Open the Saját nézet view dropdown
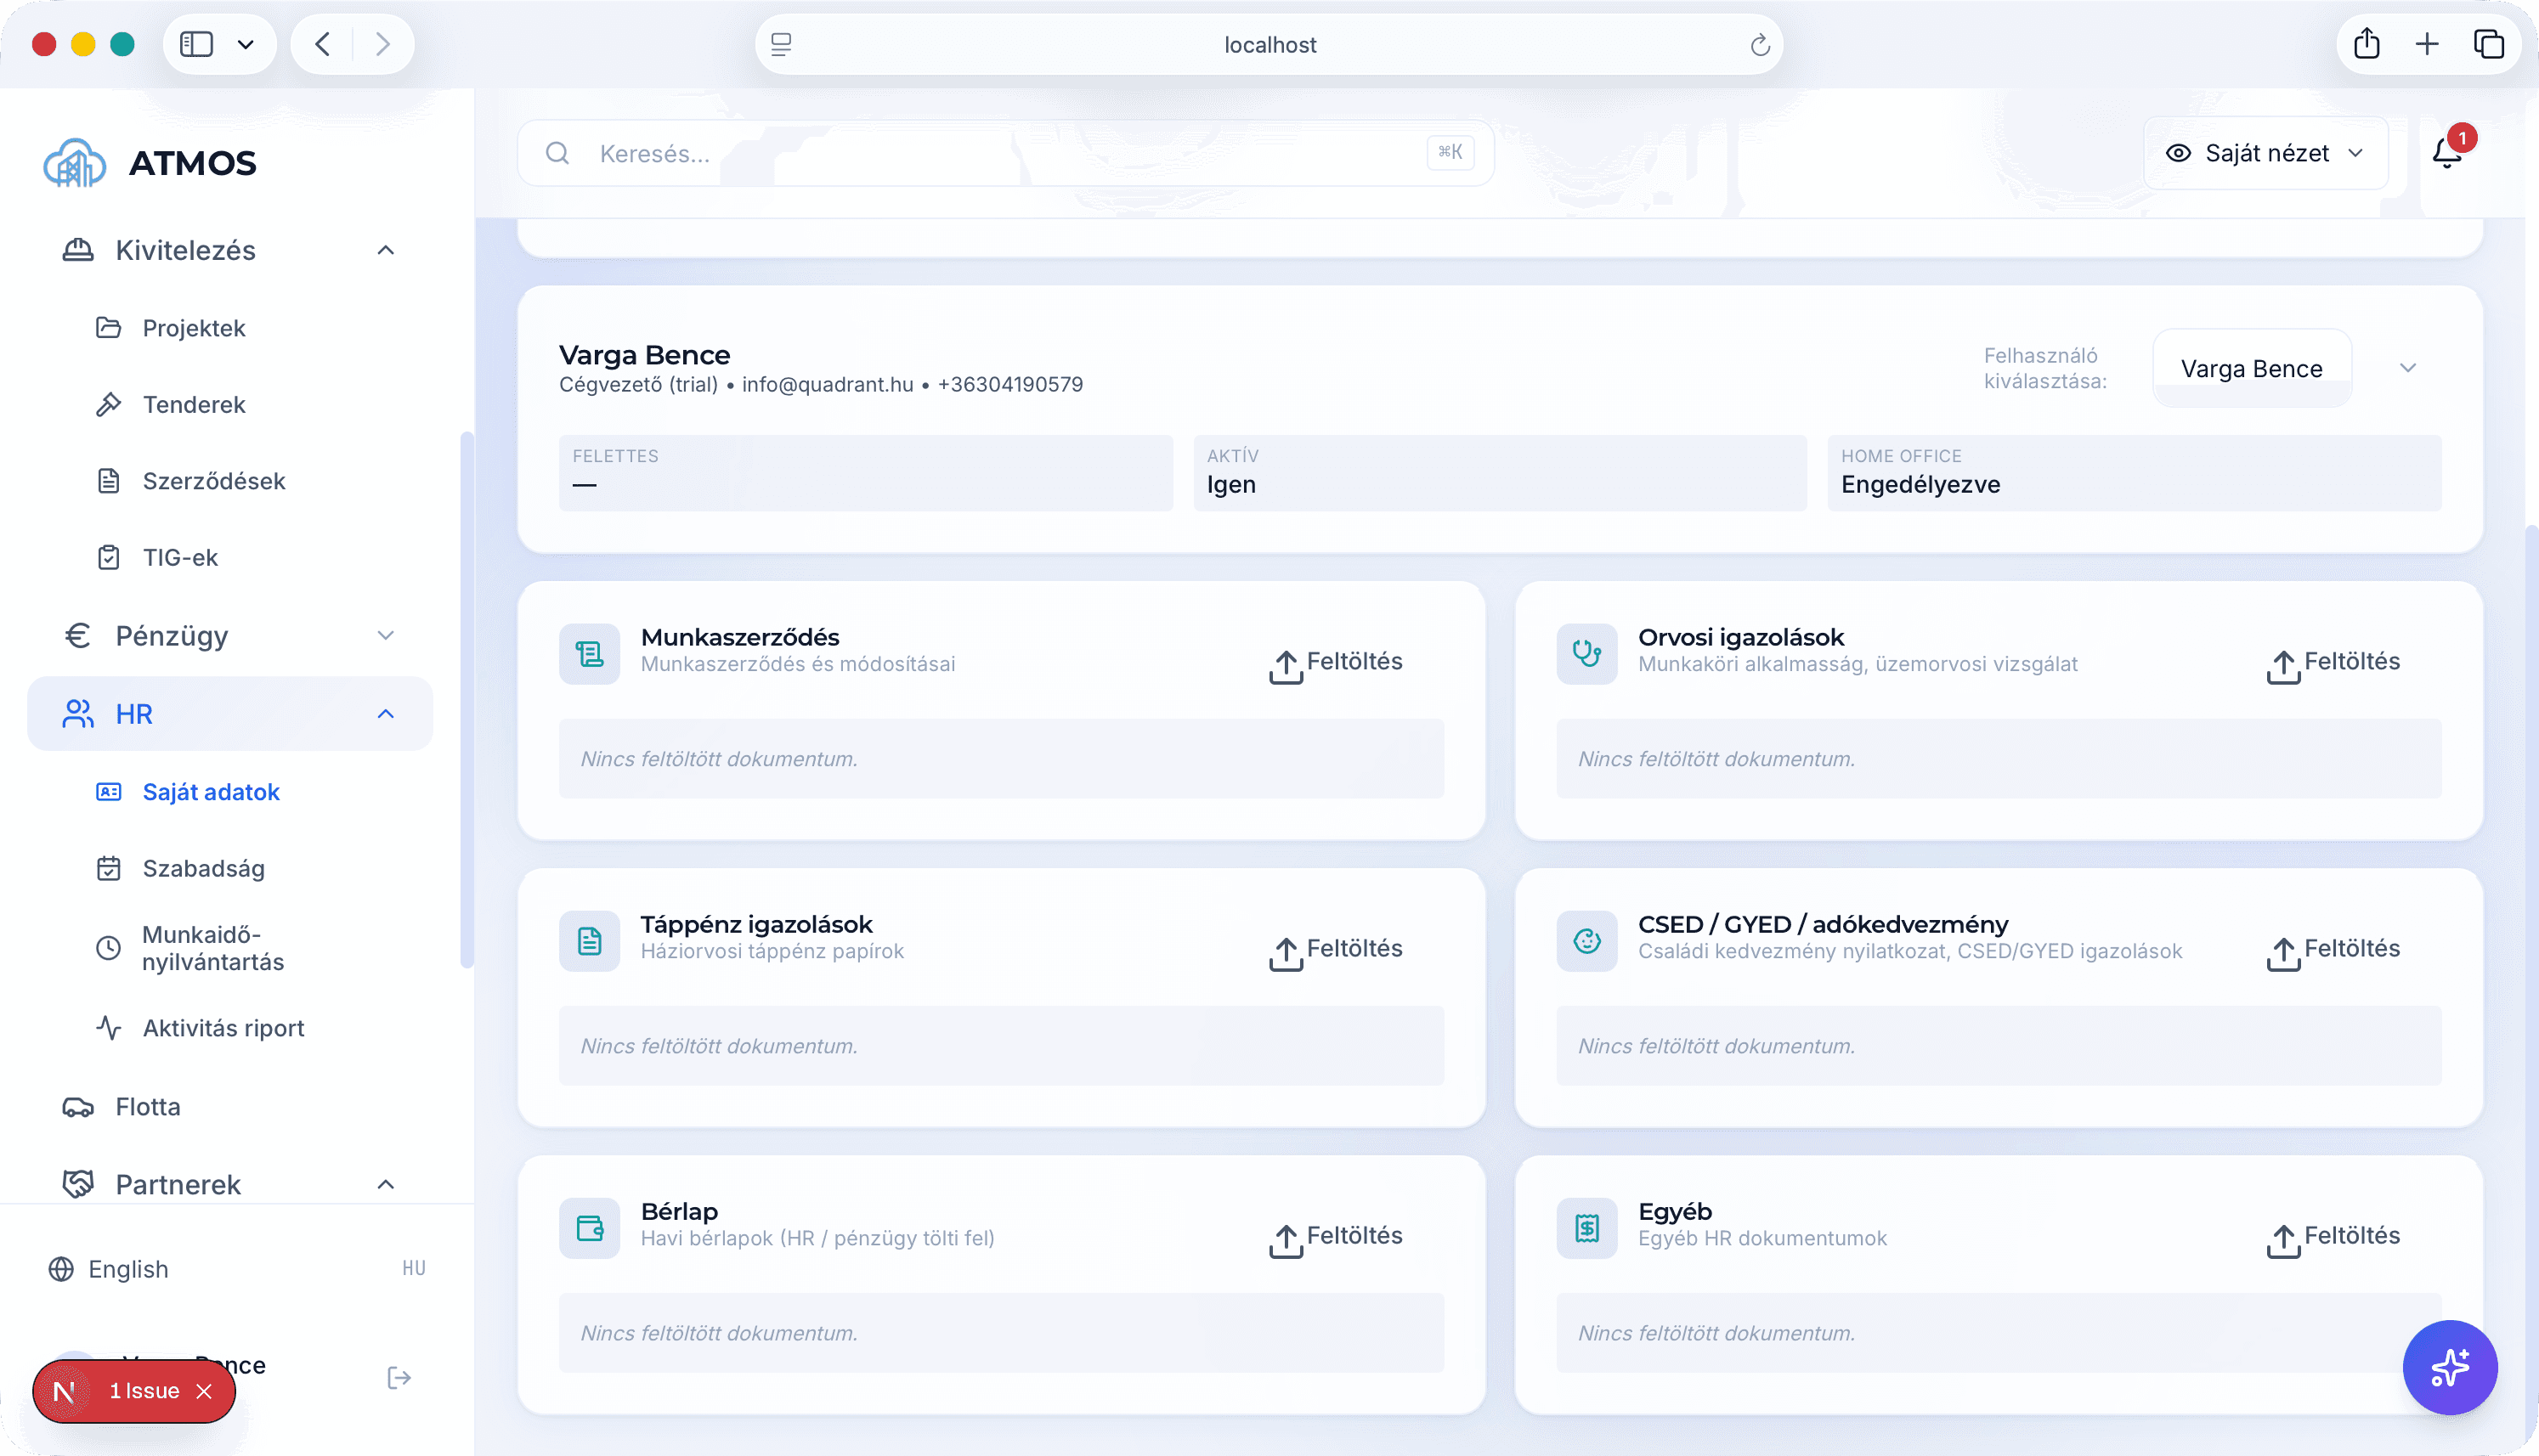Screen dimensions: 2539x1456 [2266, 153]
